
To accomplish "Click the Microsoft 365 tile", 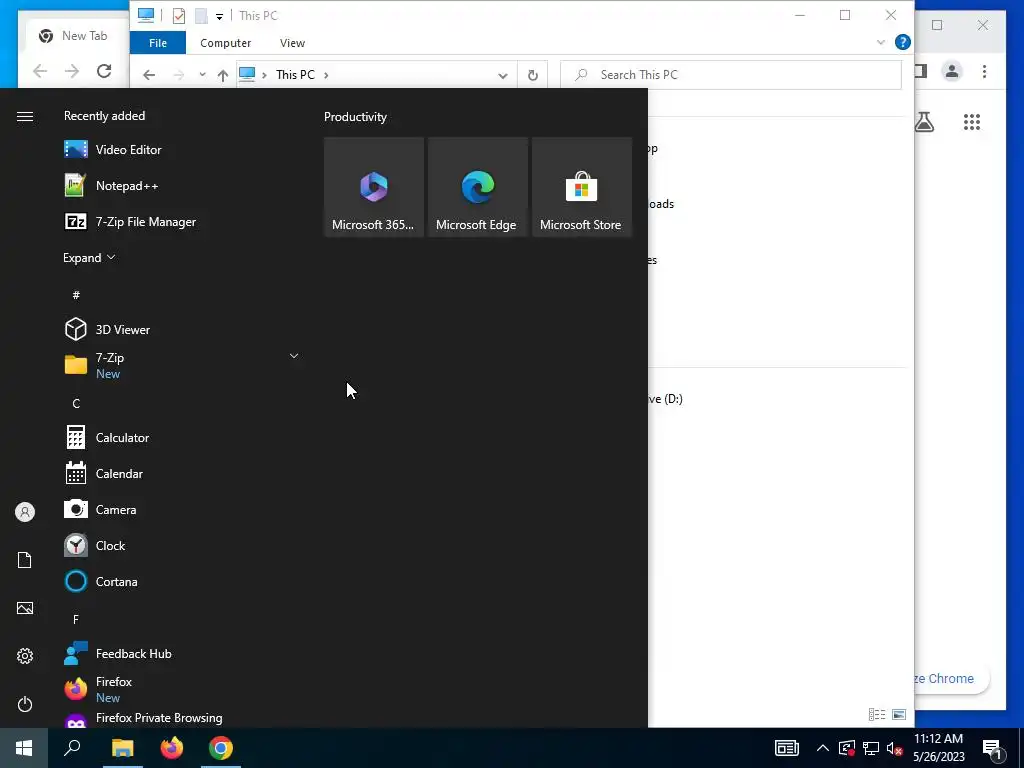I will point(374,187).
